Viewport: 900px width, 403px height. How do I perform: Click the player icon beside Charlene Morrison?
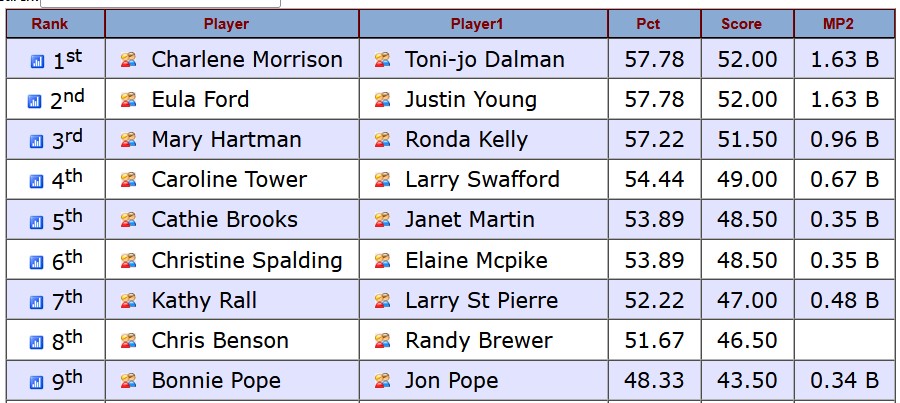coord(128,60)
